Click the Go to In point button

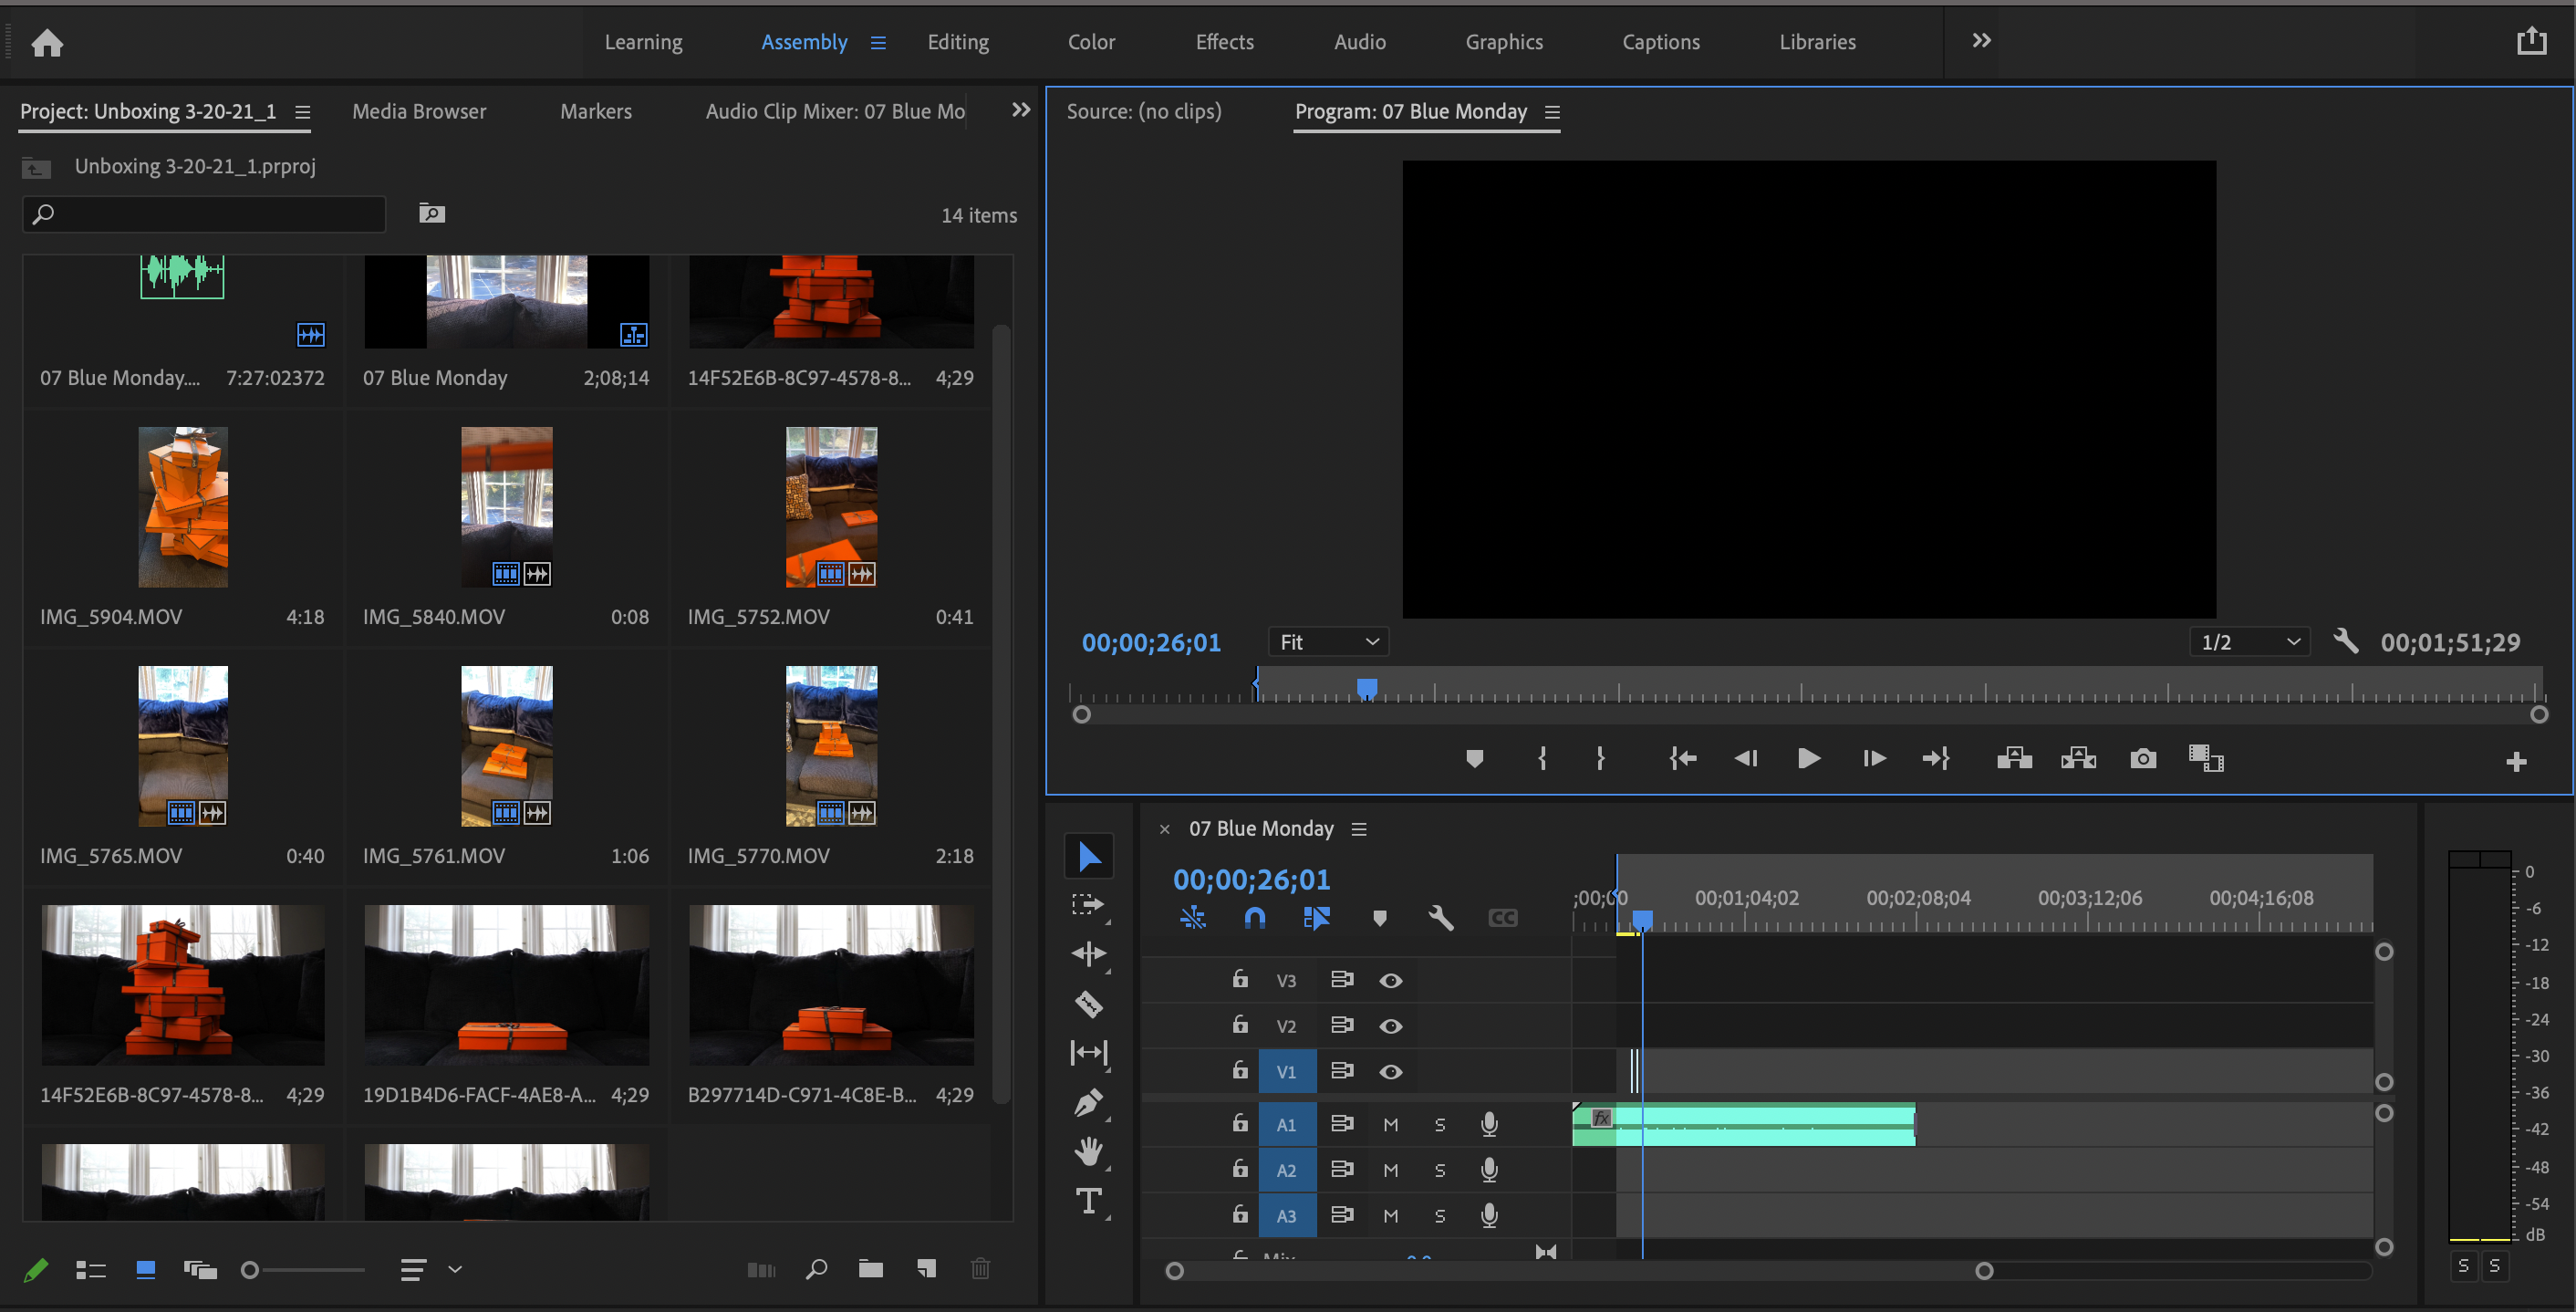[1683, 759]
